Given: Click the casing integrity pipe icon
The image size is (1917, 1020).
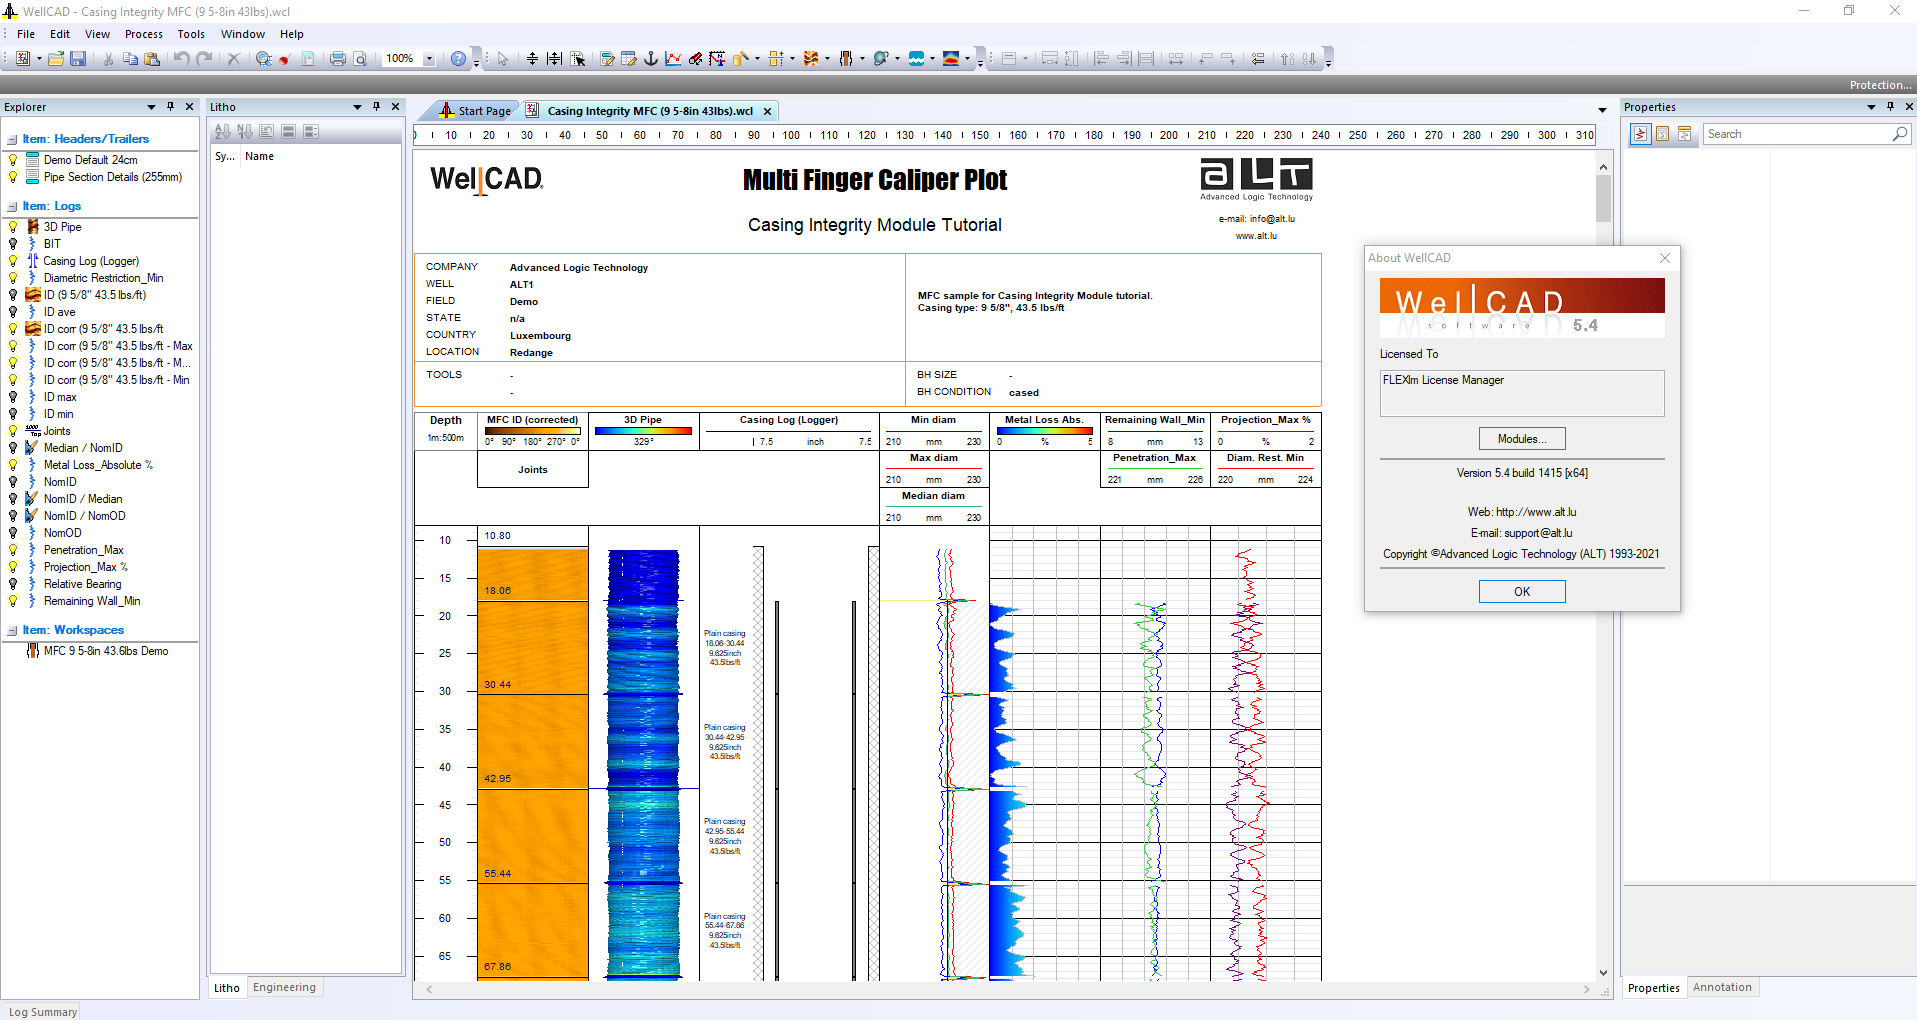Looking at the screenshot, I should click(x=846, y=59).
